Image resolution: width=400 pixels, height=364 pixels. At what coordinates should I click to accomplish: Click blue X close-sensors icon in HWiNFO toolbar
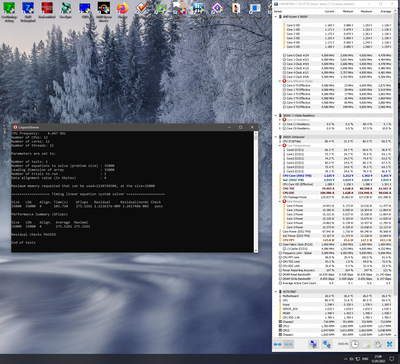pyautogui.click(x=389, y=344)
